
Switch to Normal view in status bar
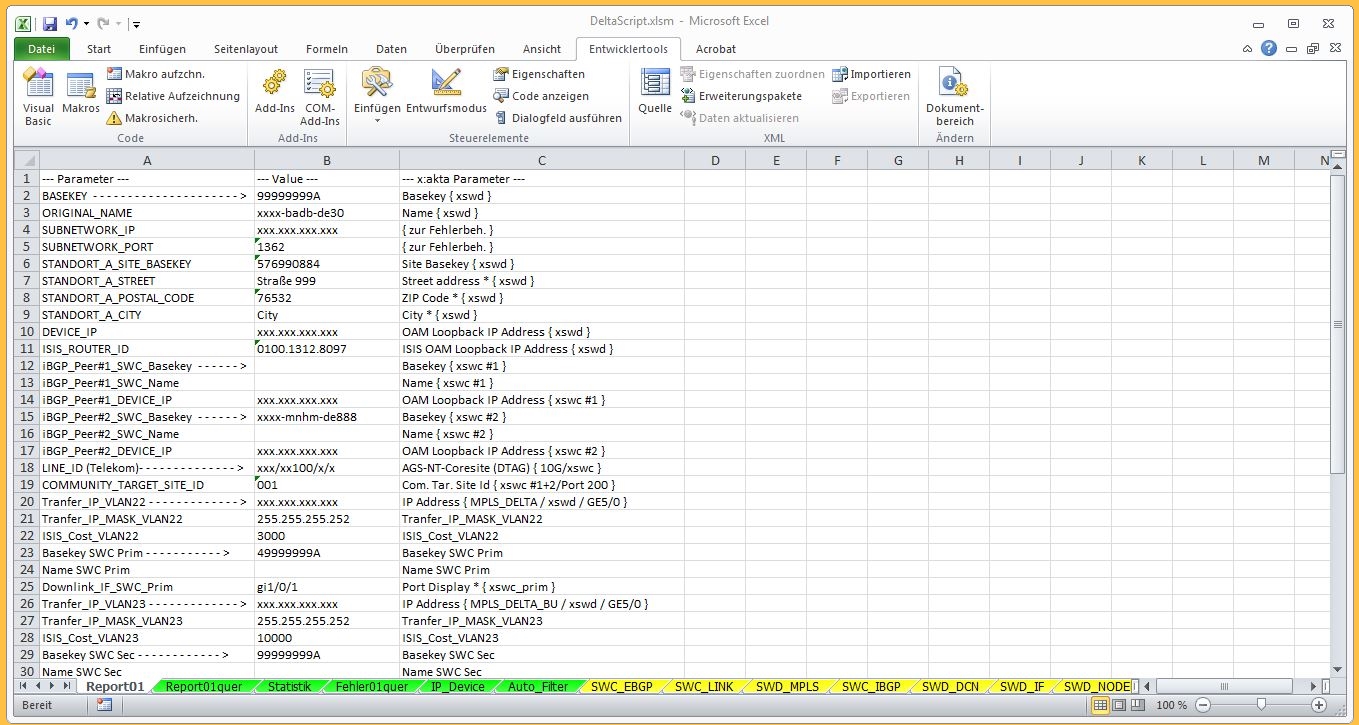pyautogui.click(x=1100, y=705)
